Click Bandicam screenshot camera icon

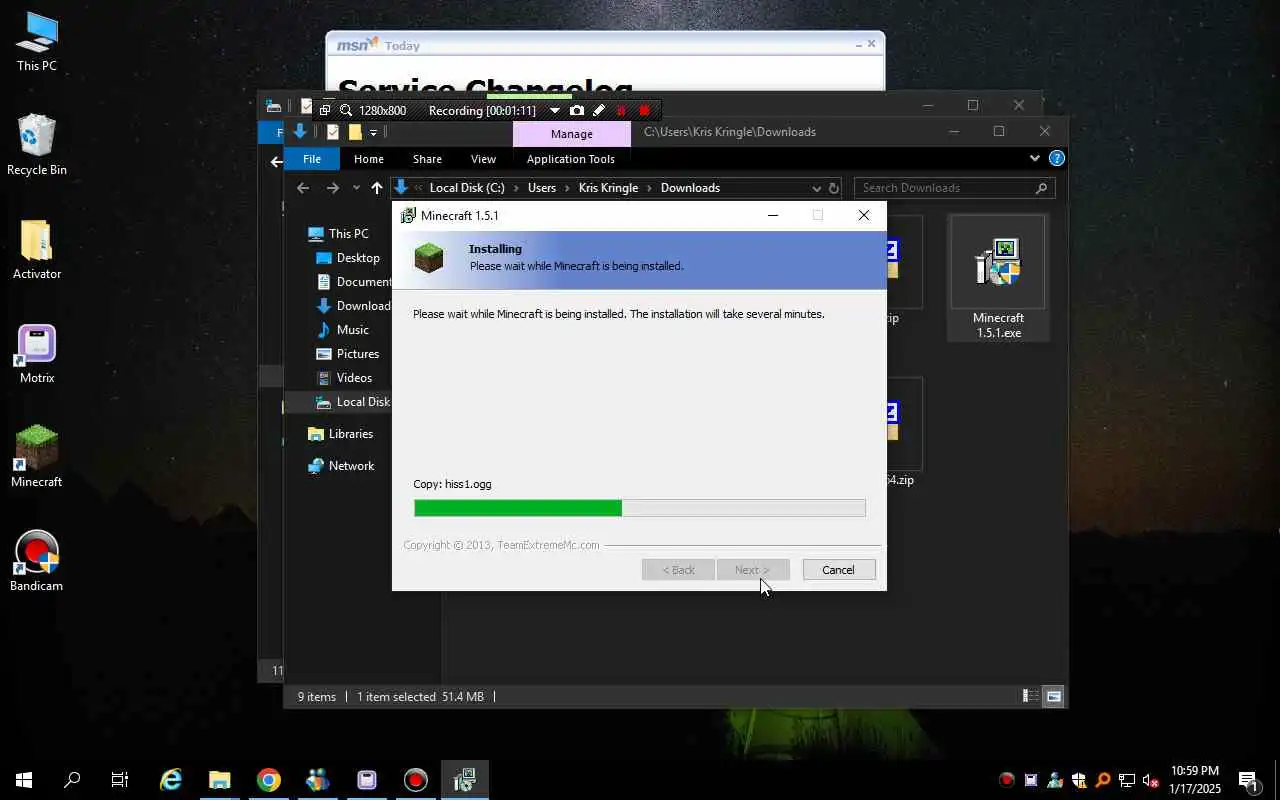tap(577, 110)
